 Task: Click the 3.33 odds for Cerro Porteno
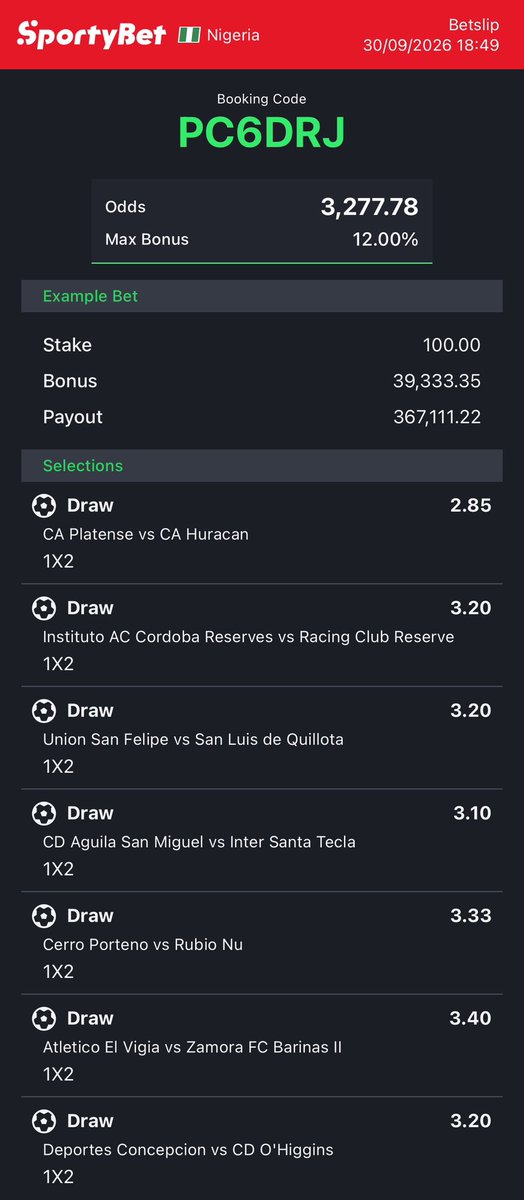(x=472, y=916)
